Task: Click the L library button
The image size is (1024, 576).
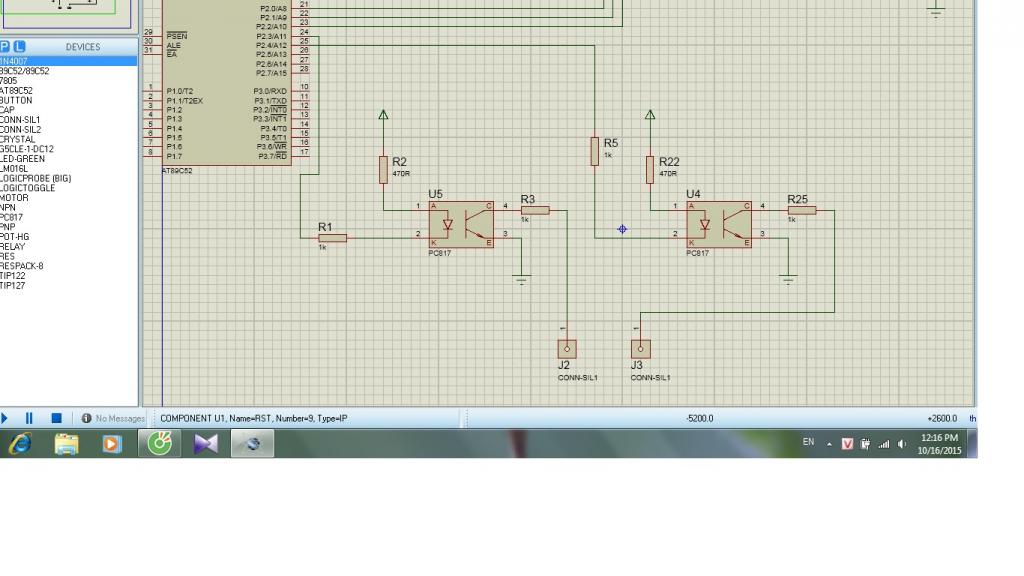Action: click(x=19, y=47)
